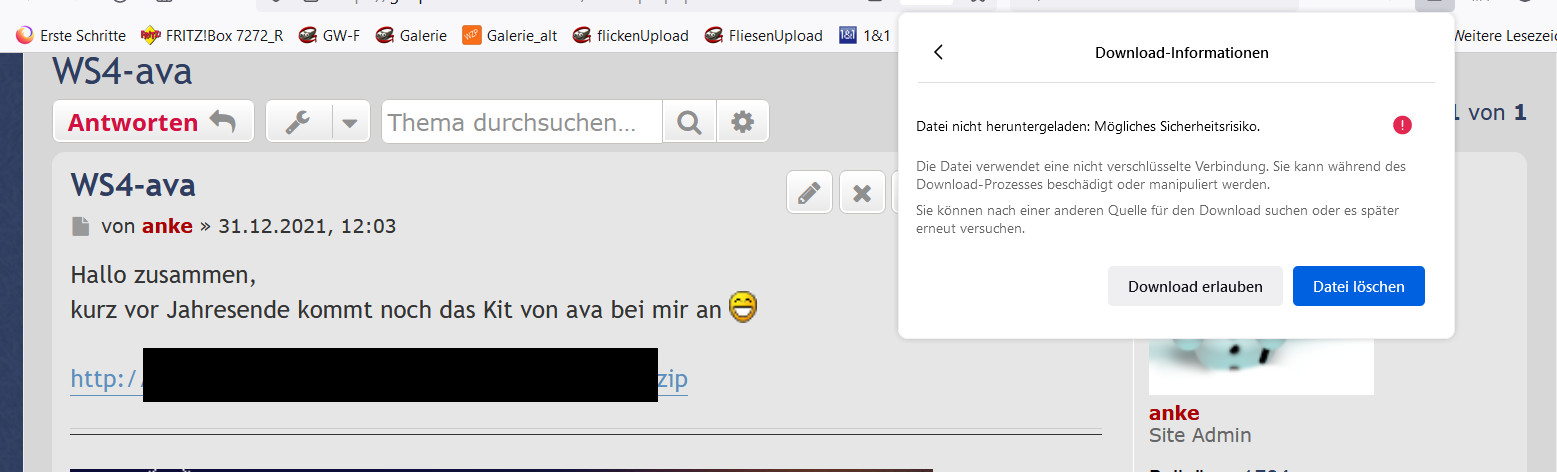
Task: Delete the file with Datei löschen
Action: [1358, 286]
